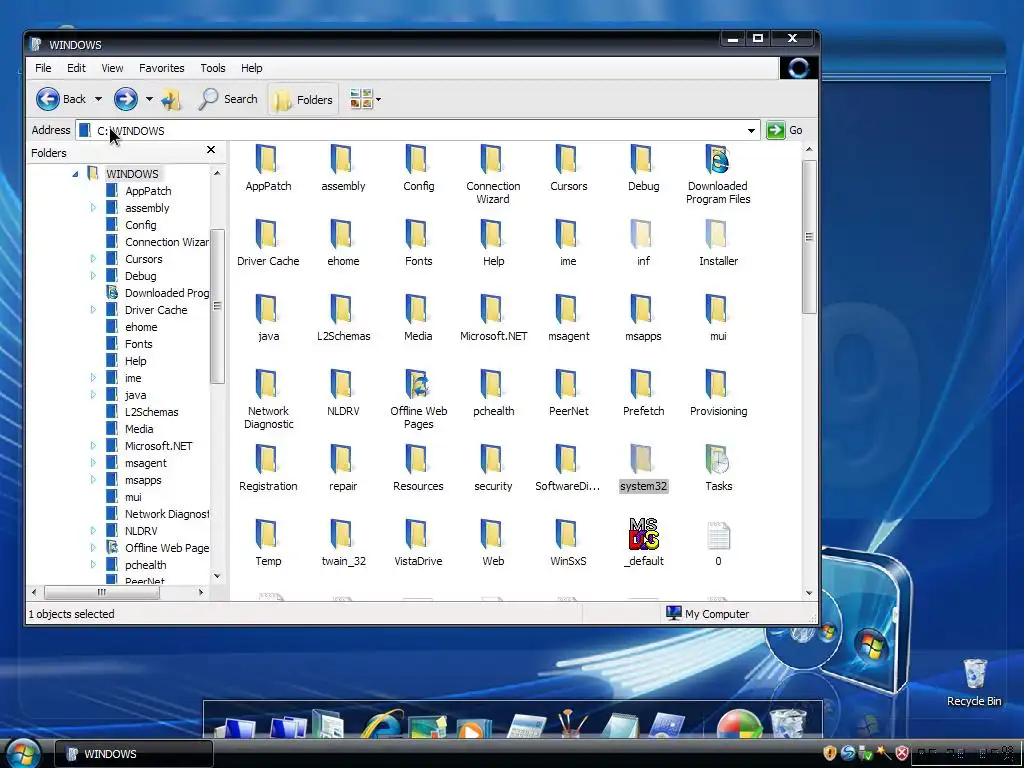Viewport: 1024px width, 768px height.
Task: Click inside the Address path field
Action: click(x=418, y=131)
